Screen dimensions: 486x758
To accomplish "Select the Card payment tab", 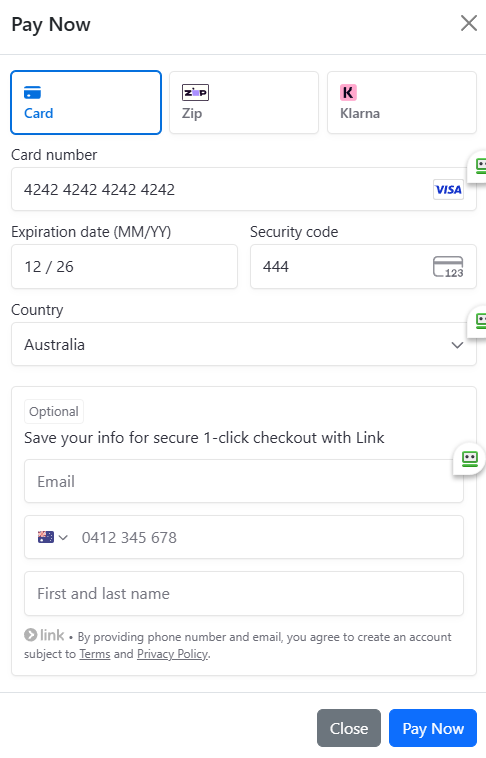I will point(86,102).
